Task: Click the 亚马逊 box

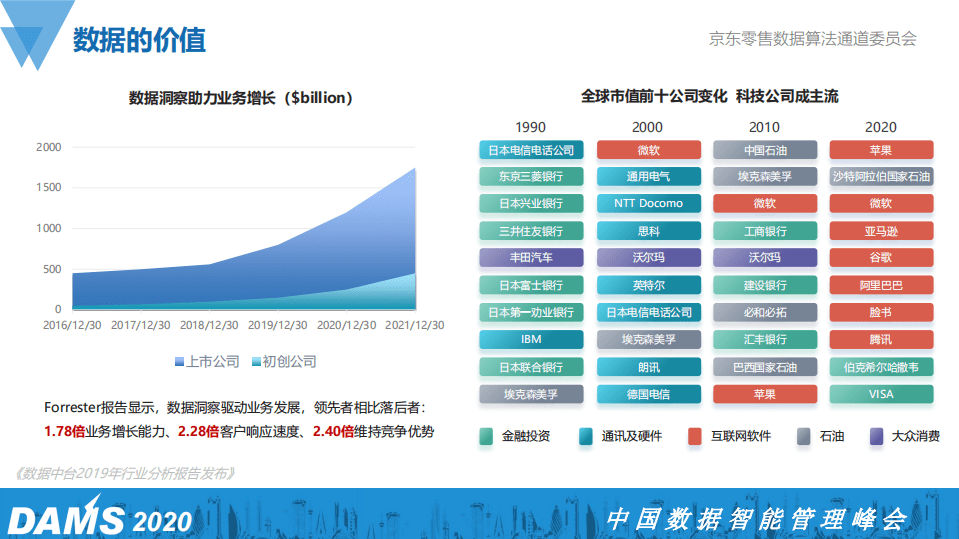Action: (x=881, y=231)
